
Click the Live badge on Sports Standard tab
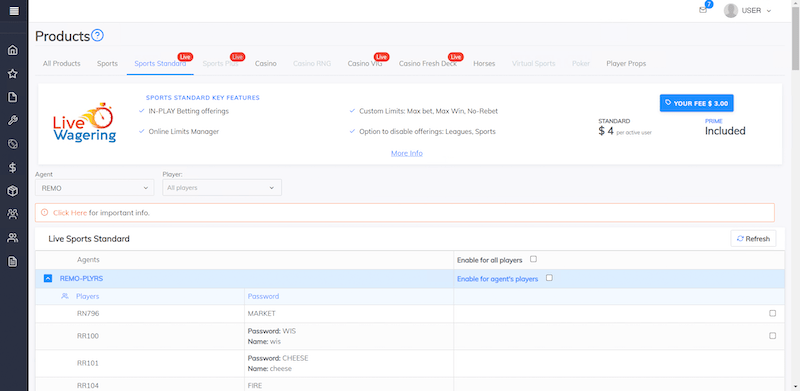click(185, 57)
